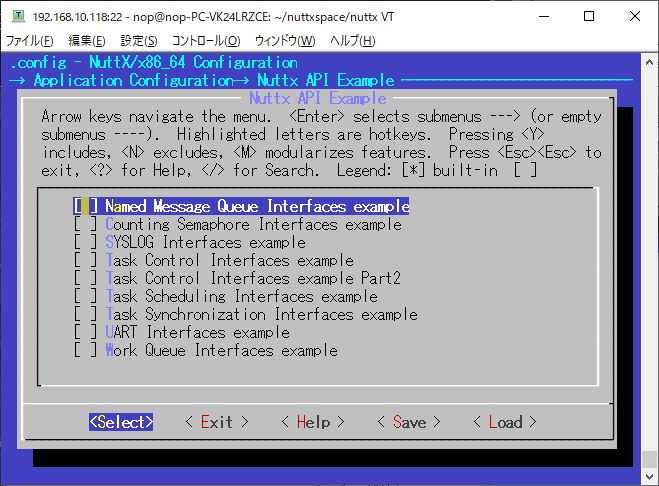Open the 設定(S) menu

[139, 41]
